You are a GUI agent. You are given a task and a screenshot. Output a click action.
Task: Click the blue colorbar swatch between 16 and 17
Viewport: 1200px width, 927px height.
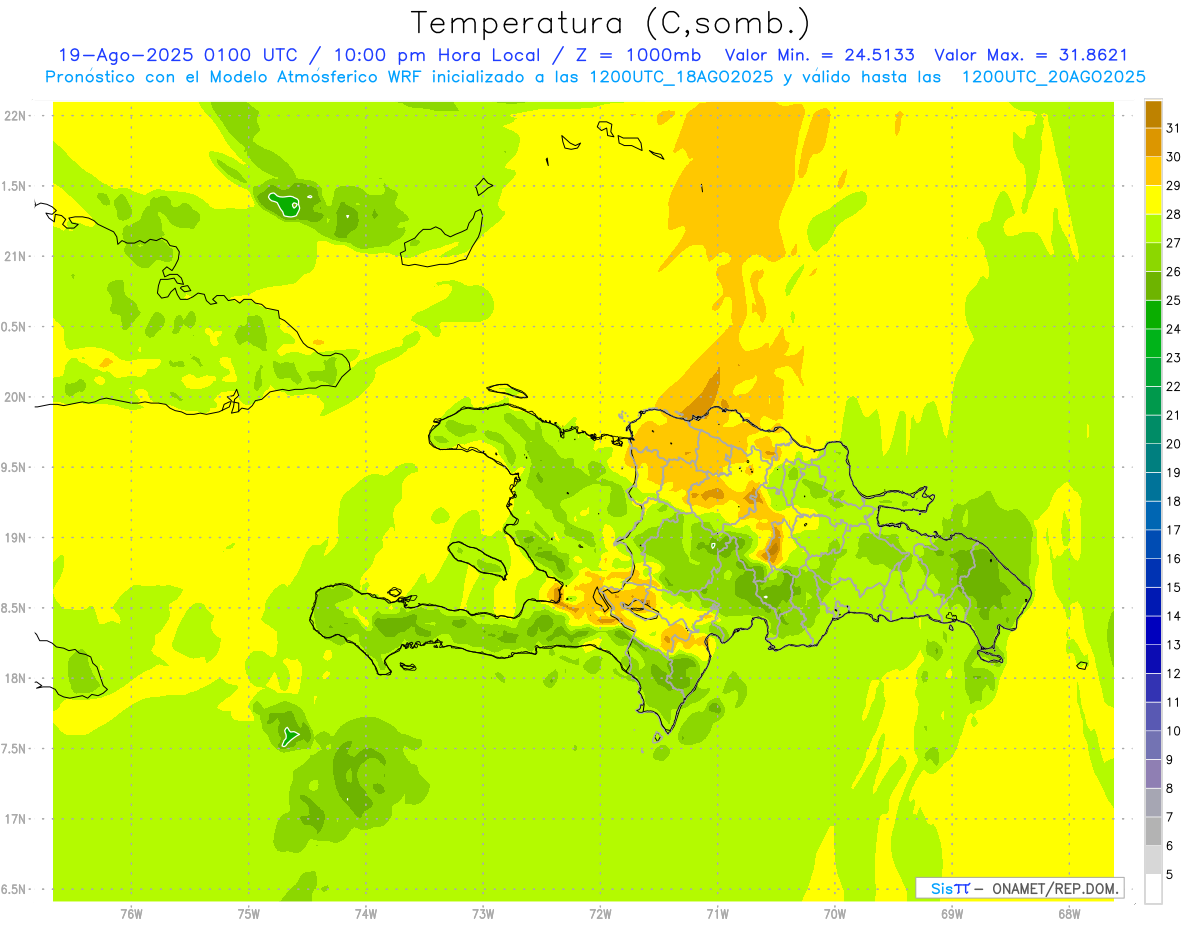click(x=1153, y=544)
